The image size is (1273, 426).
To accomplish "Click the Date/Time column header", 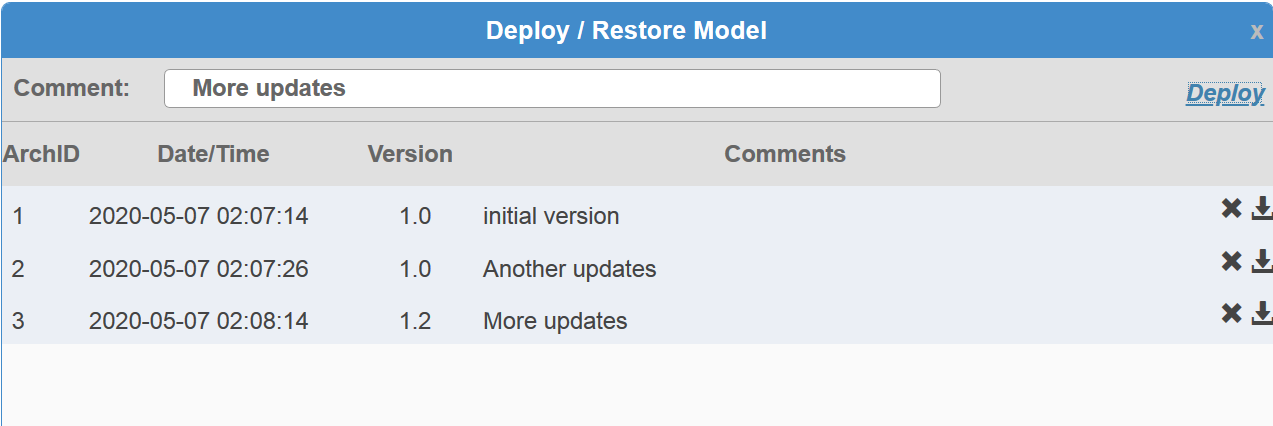I will pos(213,154).
